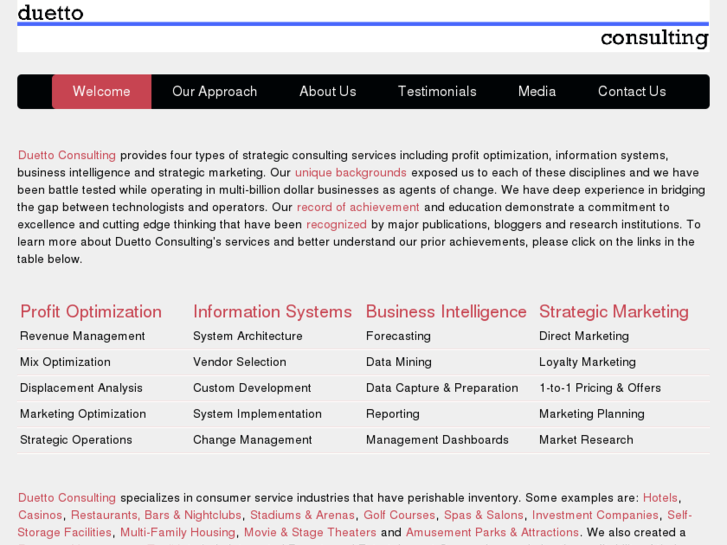Click Custom Development entry
The width and height of the screenshot is (727, 545).
[x=252, y=388]
